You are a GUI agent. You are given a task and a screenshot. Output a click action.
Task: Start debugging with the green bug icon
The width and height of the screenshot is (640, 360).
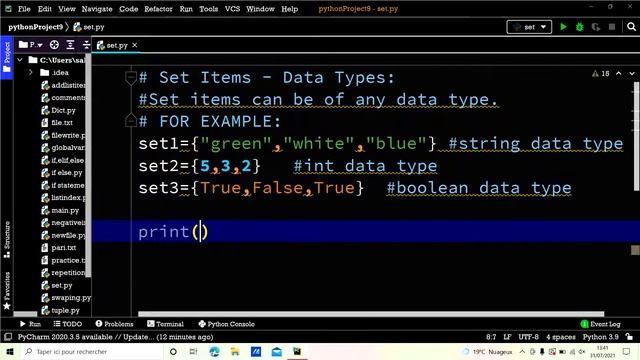click(x=580, y=27)
